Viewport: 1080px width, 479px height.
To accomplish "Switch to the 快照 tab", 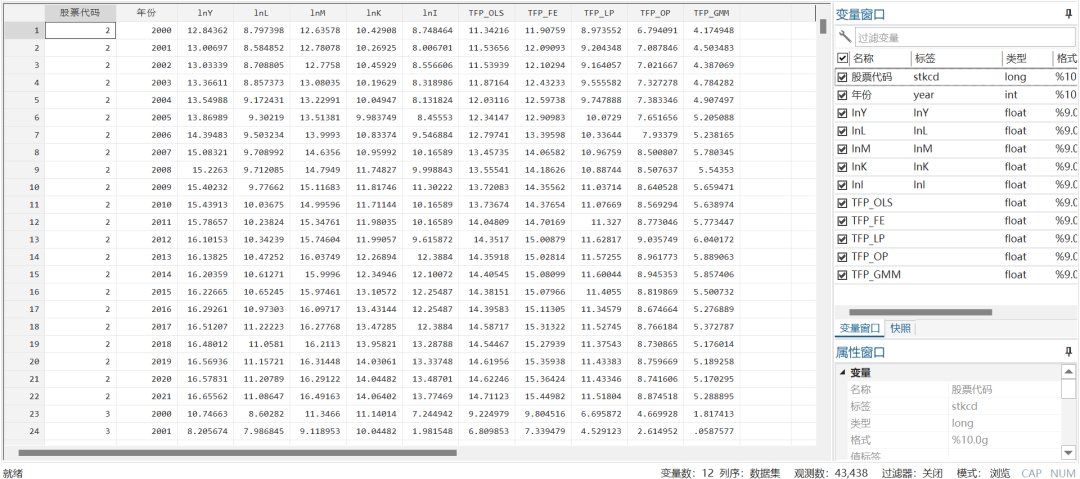I will pyautogui.click(x=900, y=328).
